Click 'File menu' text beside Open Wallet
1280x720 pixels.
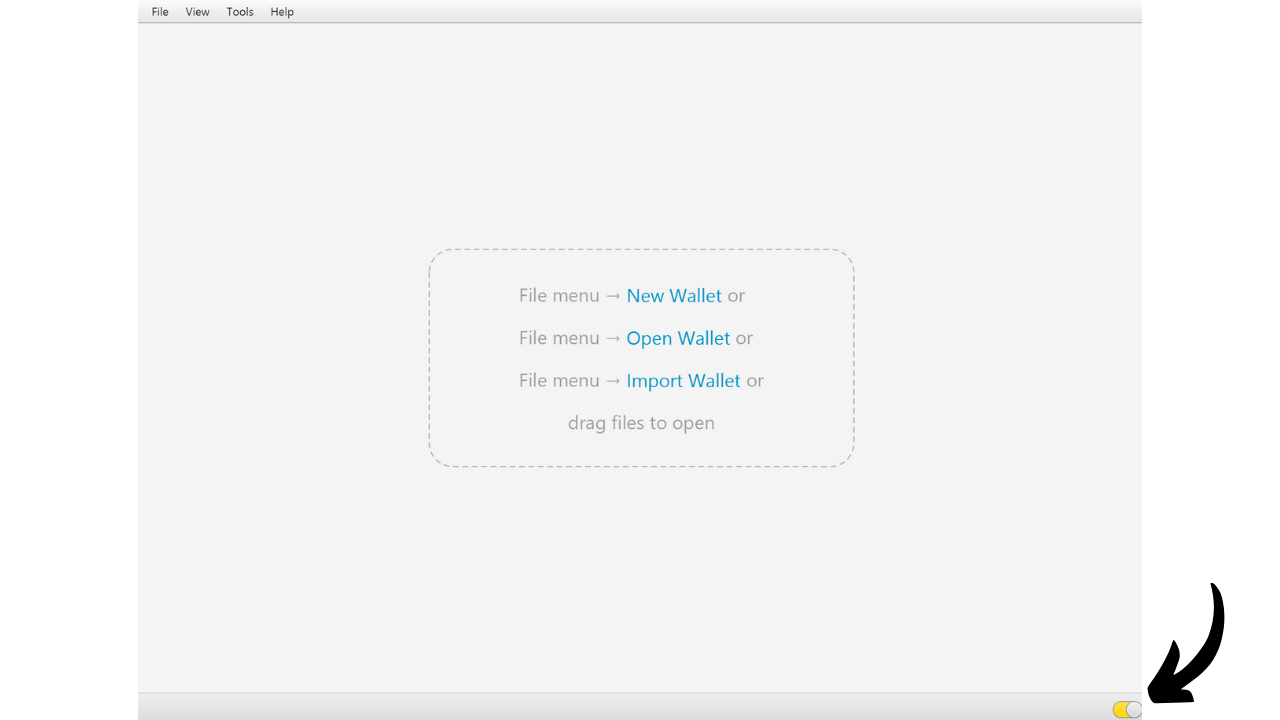(x=559, y=339)
